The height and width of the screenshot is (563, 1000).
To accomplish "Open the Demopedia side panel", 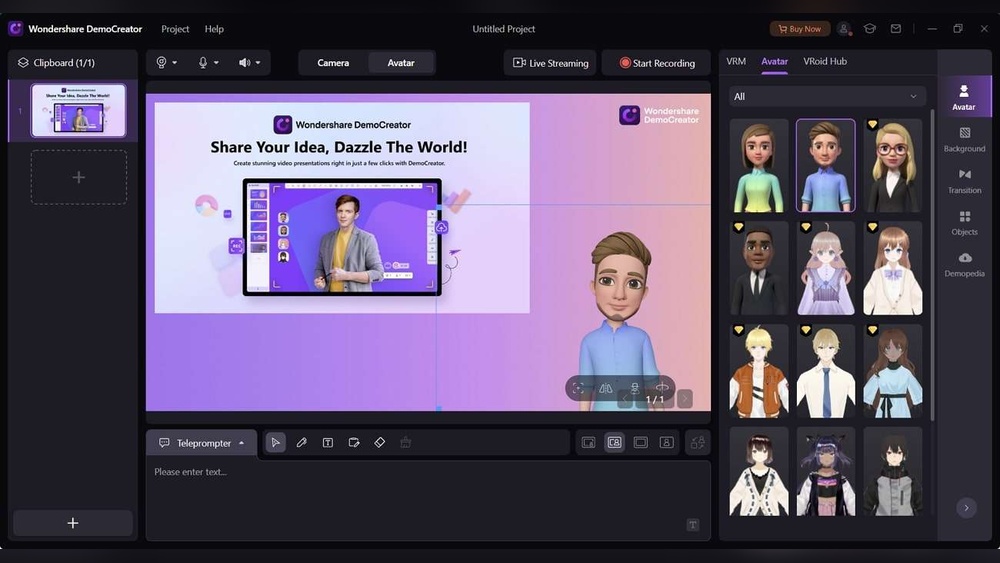I will 964,264.
